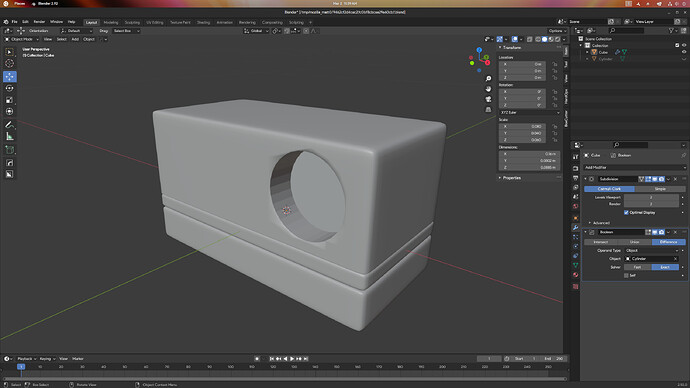Choose Intersect boolean operation
The image size is (690, 388).
(x=601, y=242)
